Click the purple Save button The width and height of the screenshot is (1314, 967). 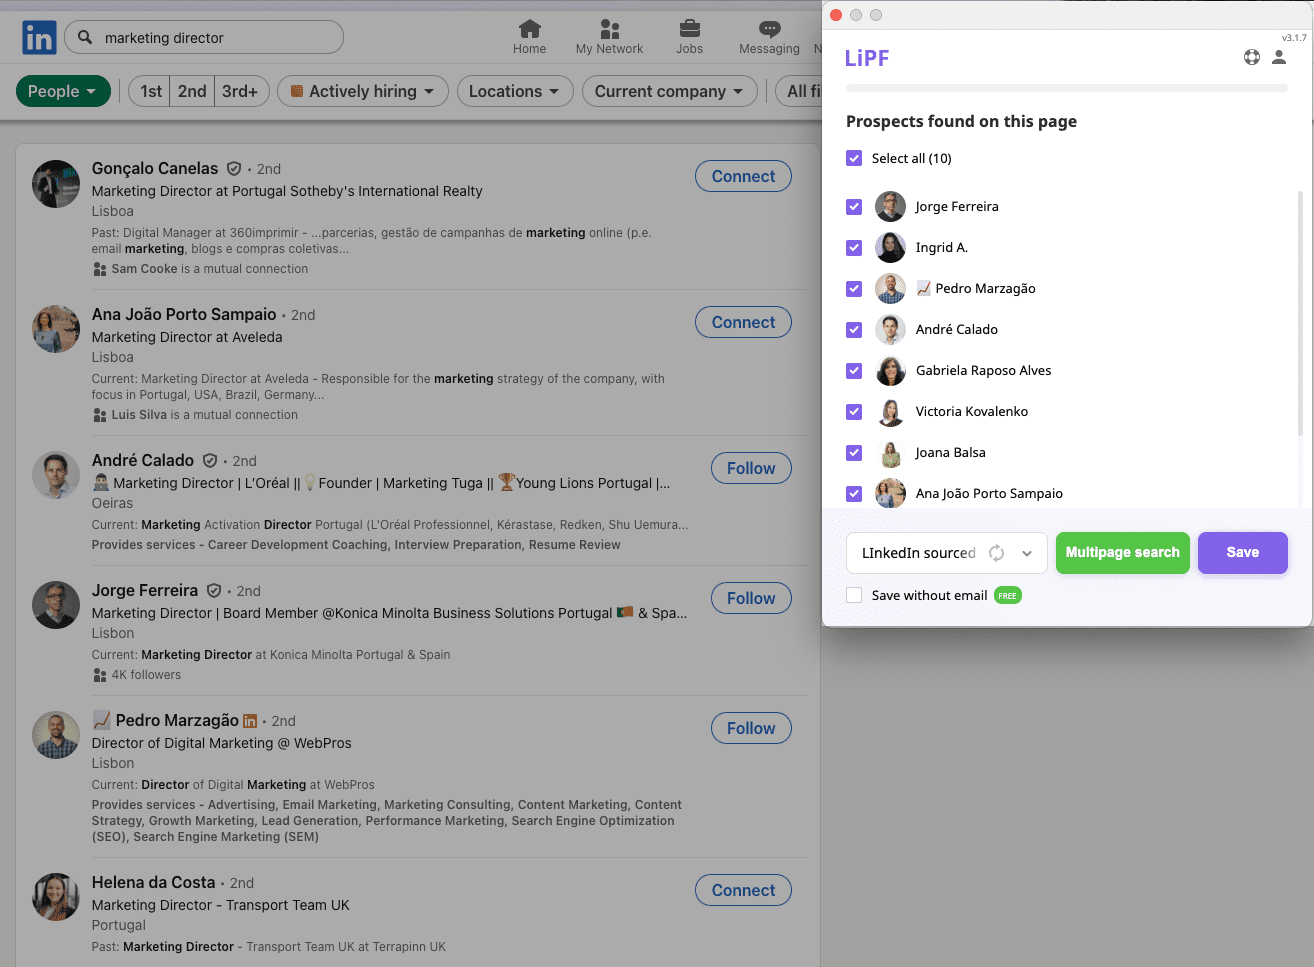1242,553
